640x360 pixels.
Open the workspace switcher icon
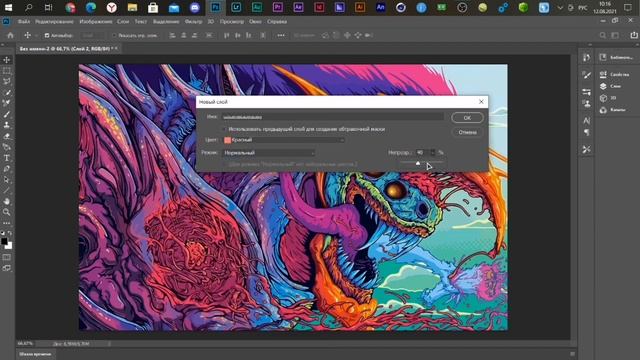coord(615,36)
